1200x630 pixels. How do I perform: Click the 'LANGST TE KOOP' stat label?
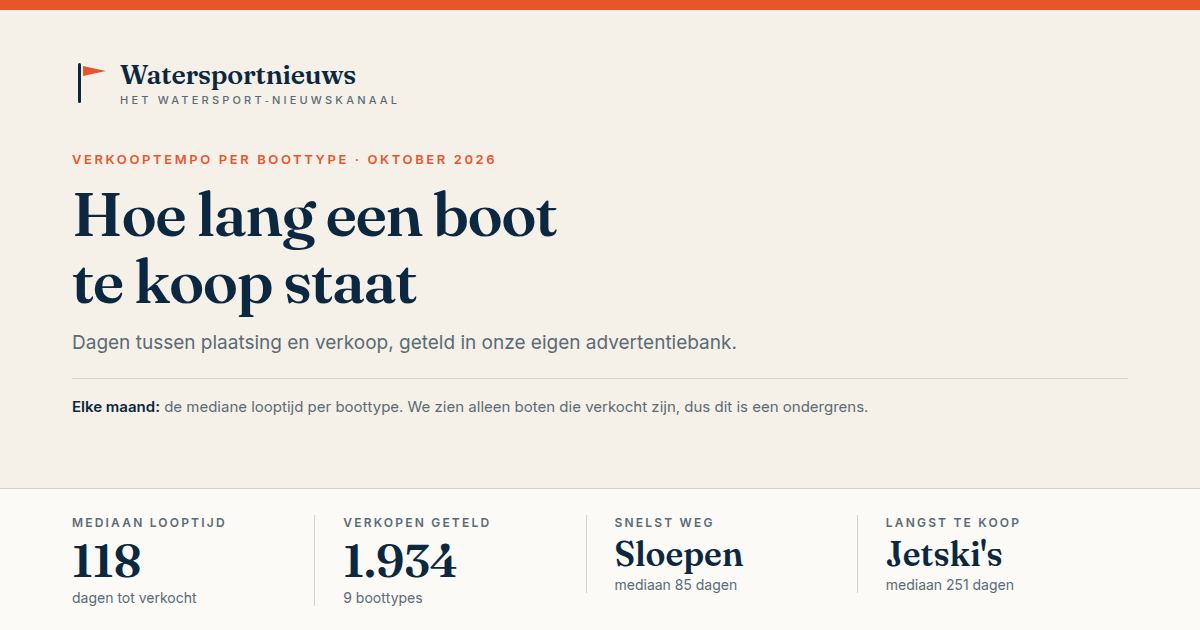click(x=953, y=523)
